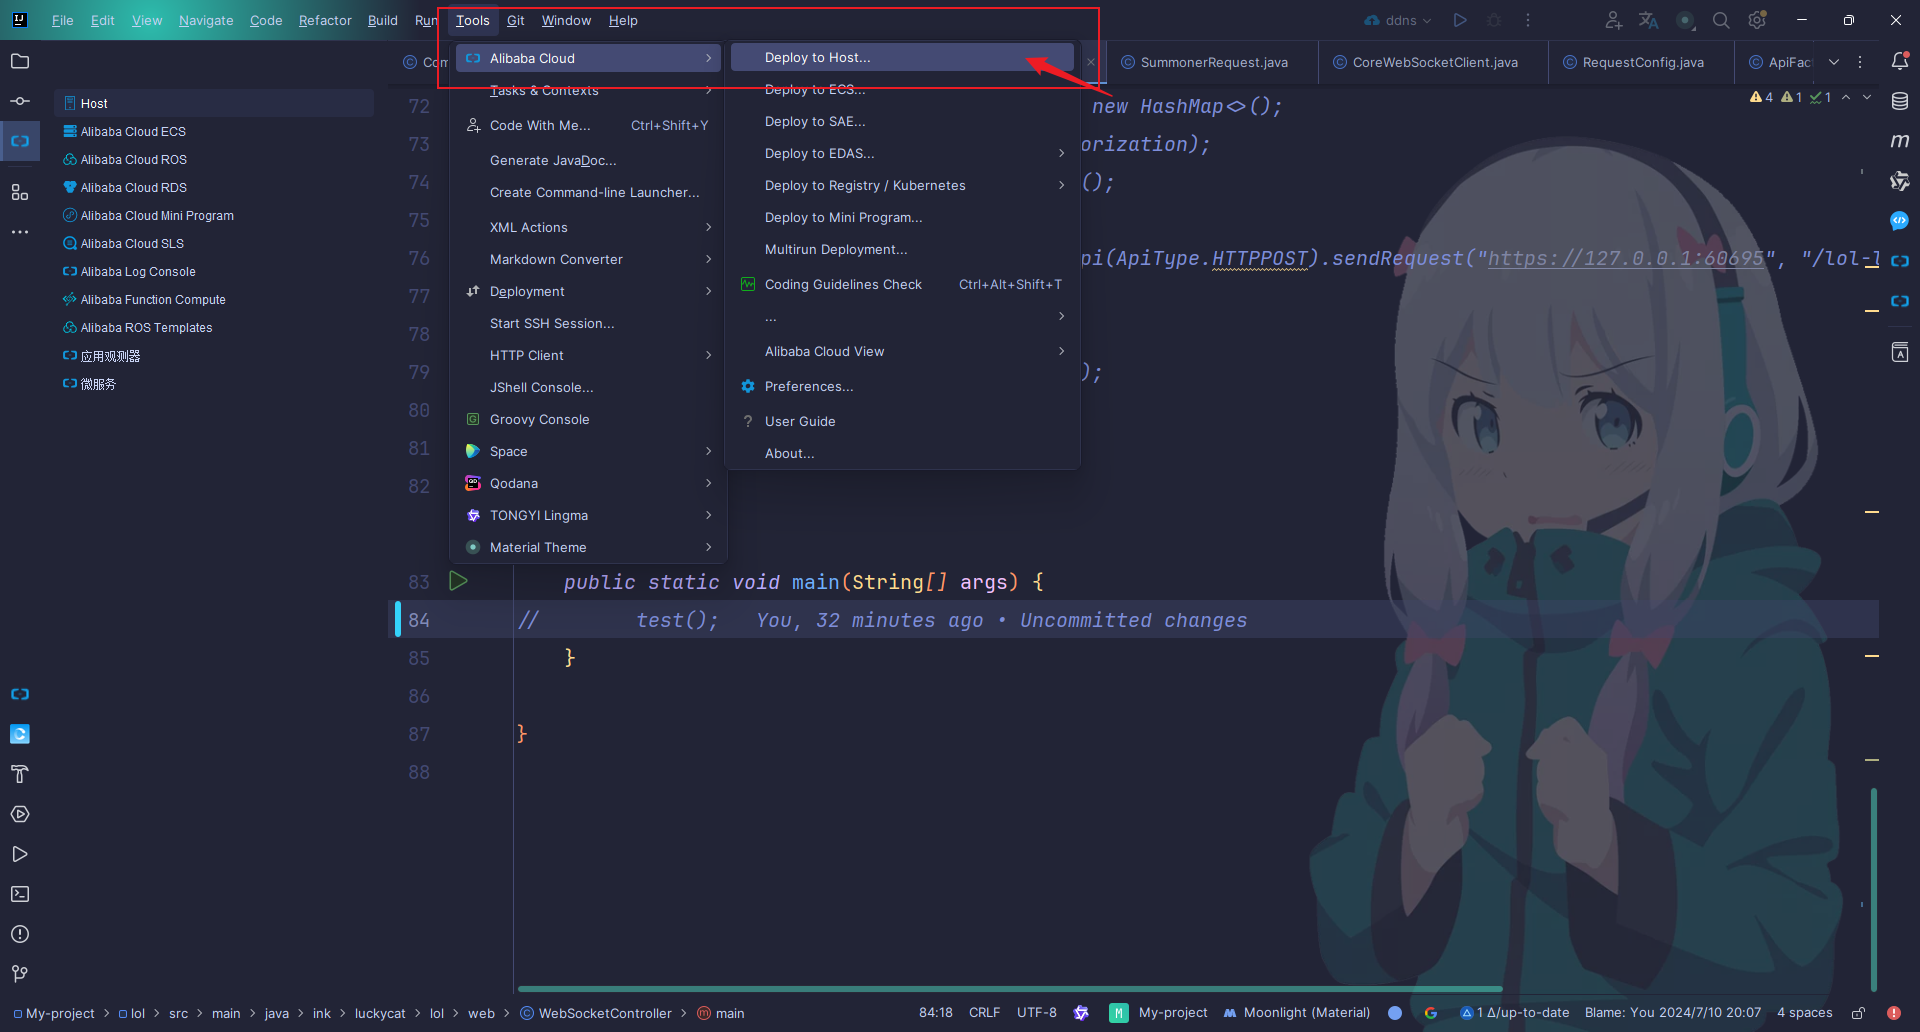Click the Google icon in status bar
The width and height of the screenshot is (1920, 1032).
point(1431,1013)
